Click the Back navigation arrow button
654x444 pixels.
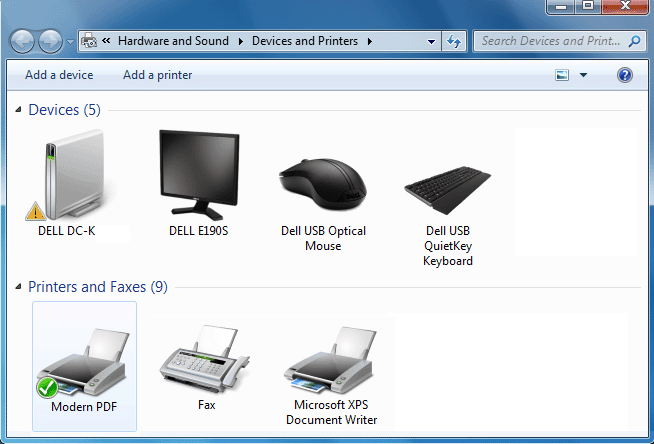(x=22, y=41)
